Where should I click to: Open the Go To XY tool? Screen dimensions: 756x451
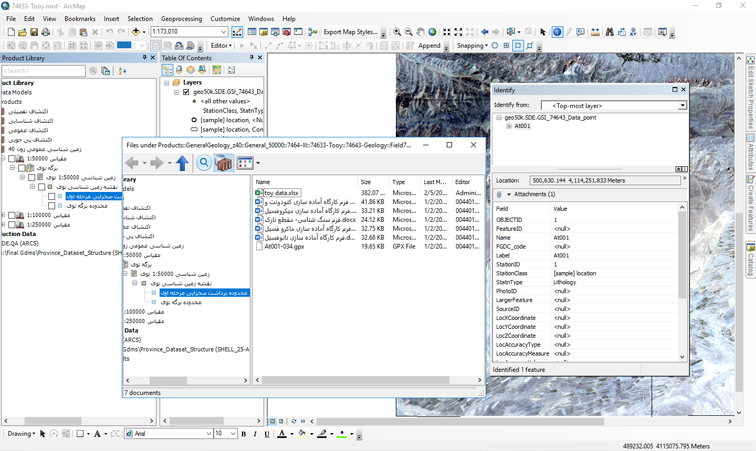(633, 32)
